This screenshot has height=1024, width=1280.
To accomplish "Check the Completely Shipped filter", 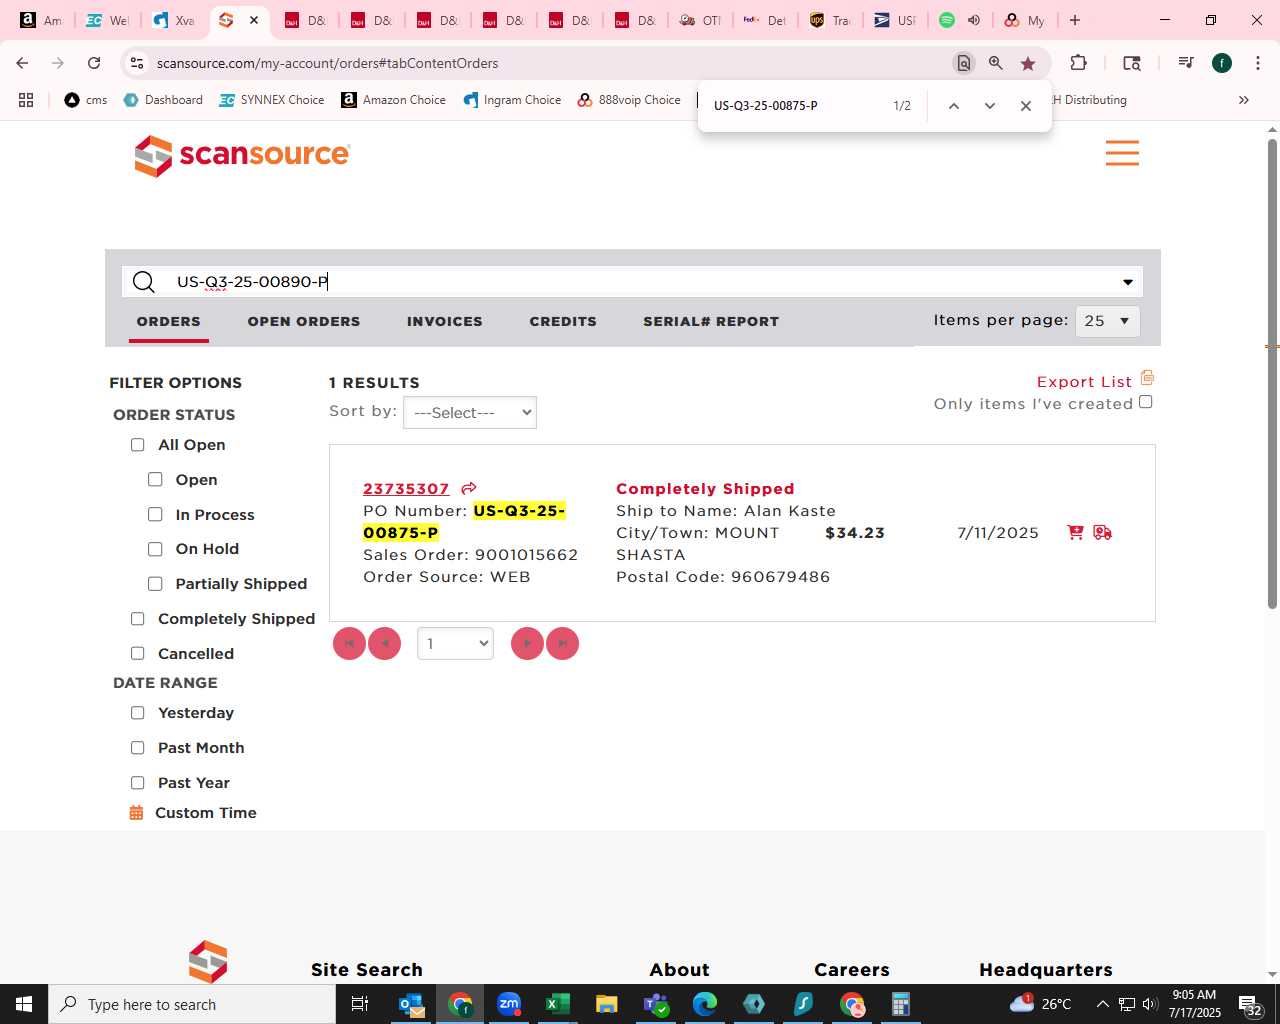I will point(138,619).
